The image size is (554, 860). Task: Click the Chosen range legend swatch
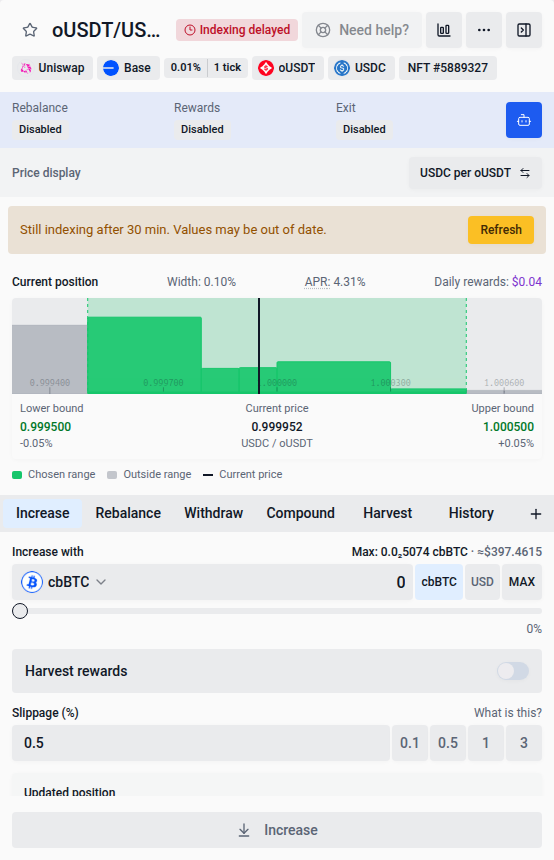coord(17,475)
